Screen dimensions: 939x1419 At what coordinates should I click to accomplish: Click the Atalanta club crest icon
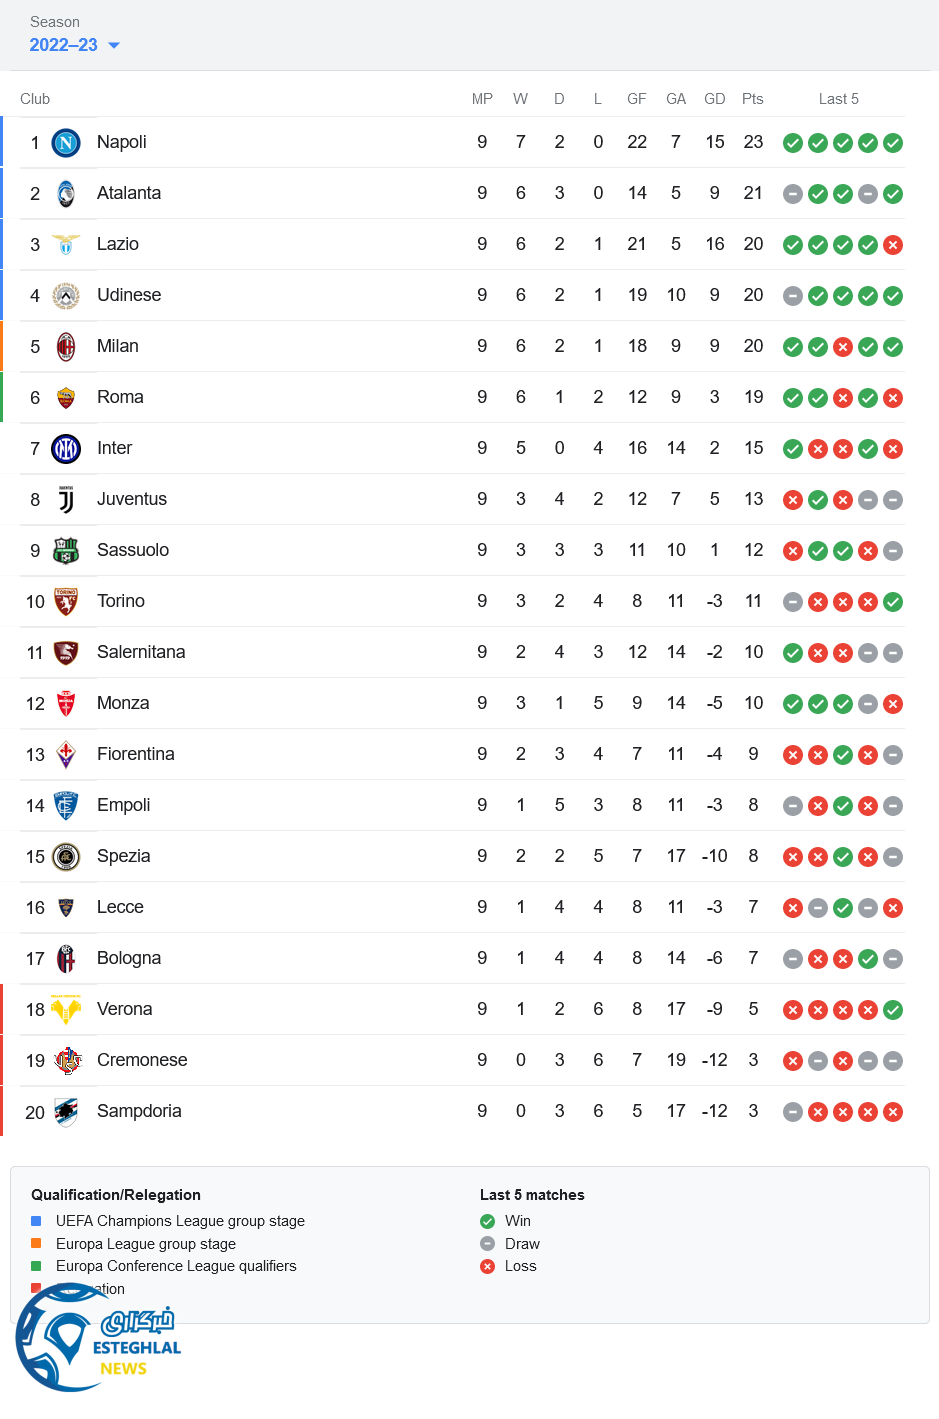click(x=66, y=194)
